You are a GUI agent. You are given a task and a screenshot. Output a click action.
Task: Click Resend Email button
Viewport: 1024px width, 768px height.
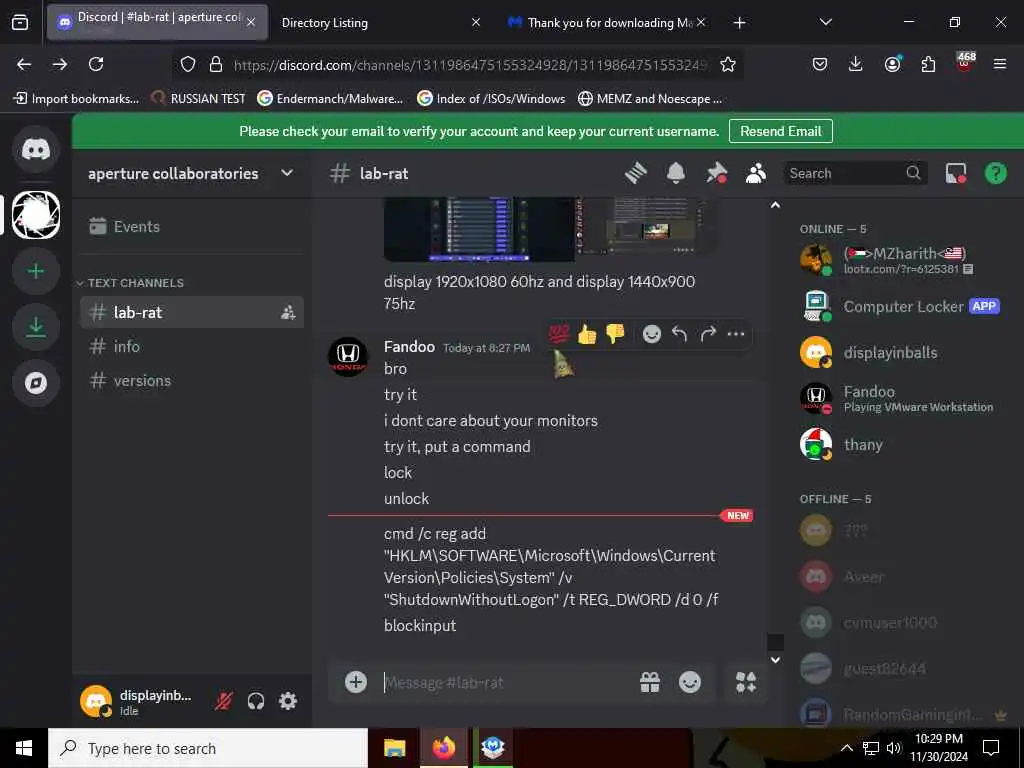point(780,131)
